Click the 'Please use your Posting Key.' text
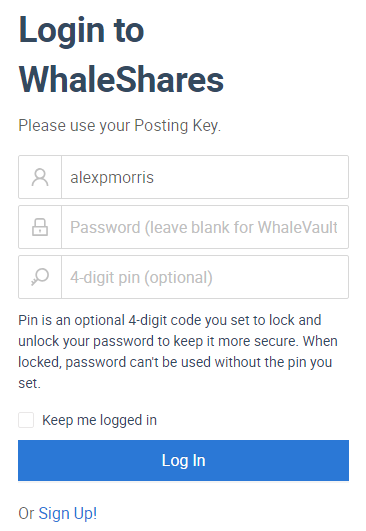This screenshot has width=366, height=531. 120,126
